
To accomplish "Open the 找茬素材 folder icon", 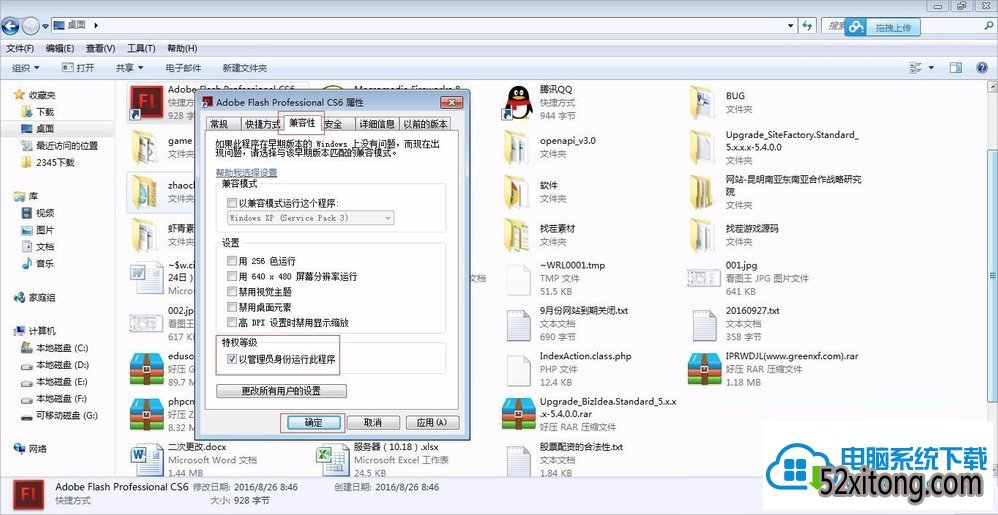I will pyautogui.click(x=518, y=235).
